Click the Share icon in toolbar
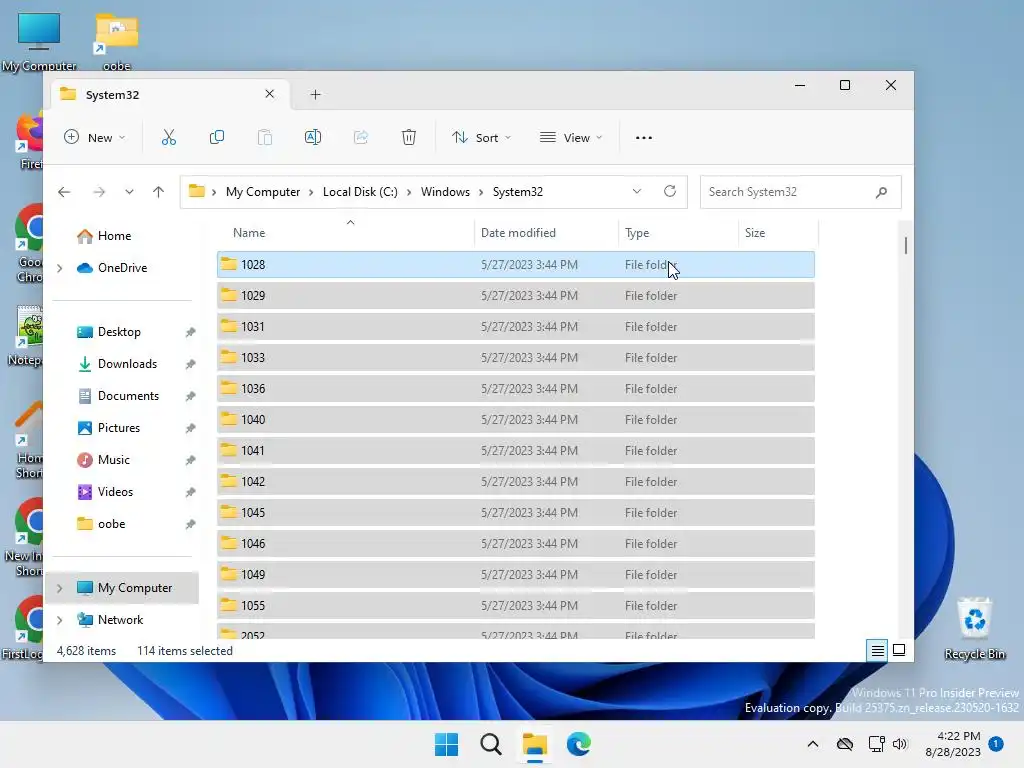 pos(360,137)
